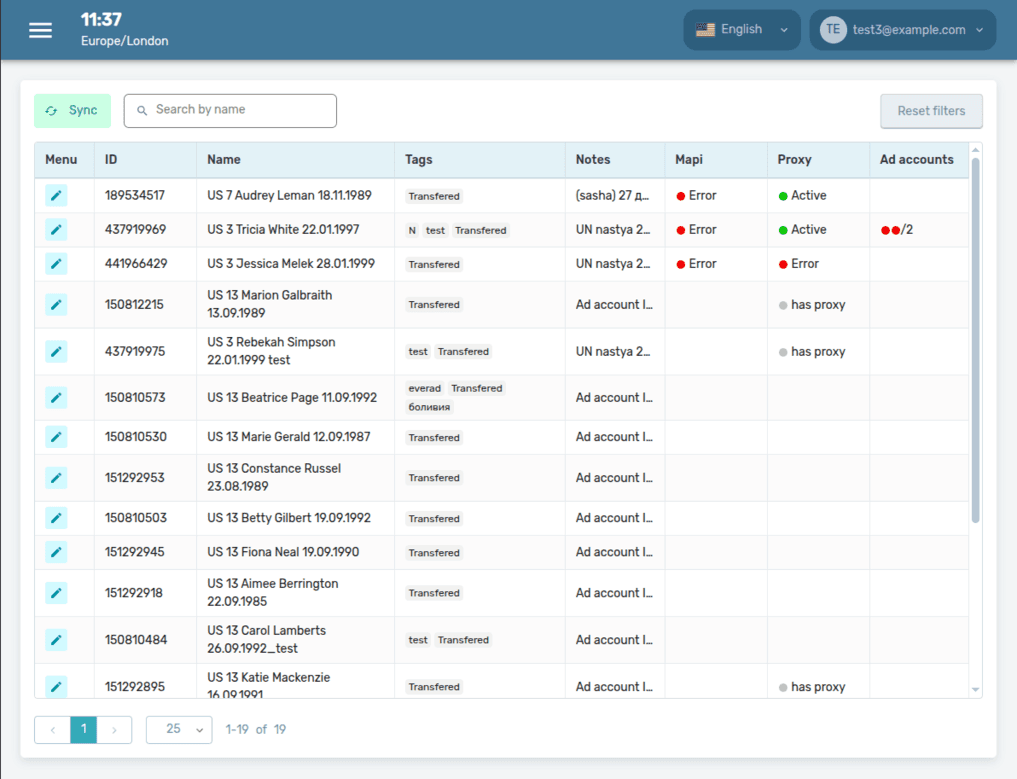Open the hamburger navigation menu
This screenshot has width=1017, height=779.
40,30
